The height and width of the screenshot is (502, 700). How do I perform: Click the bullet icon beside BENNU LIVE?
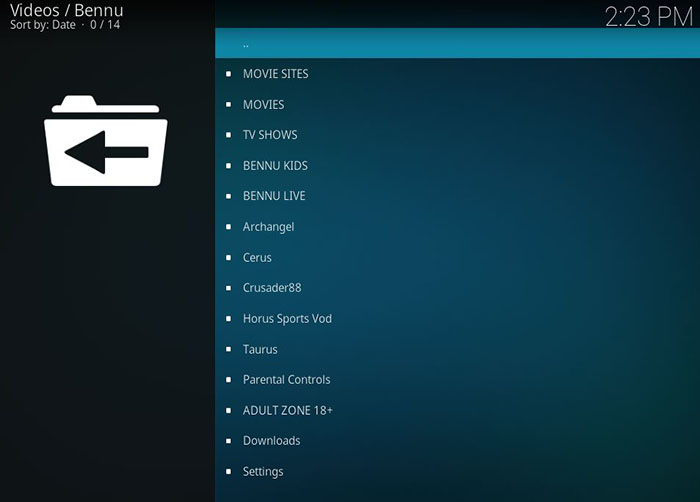pyautogui.click(x=229, y=196)
